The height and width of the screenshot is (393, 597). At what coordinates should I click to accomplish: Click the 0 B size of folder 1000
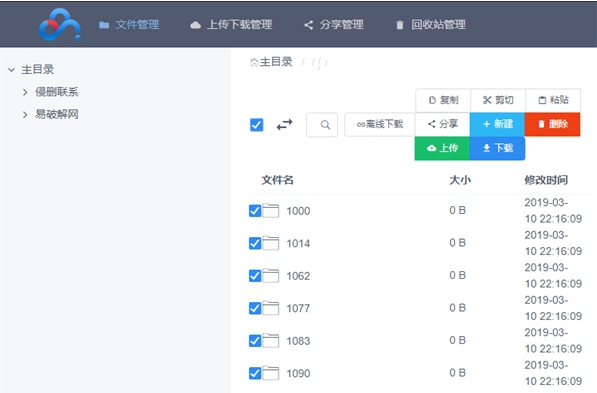click(457, 210)
